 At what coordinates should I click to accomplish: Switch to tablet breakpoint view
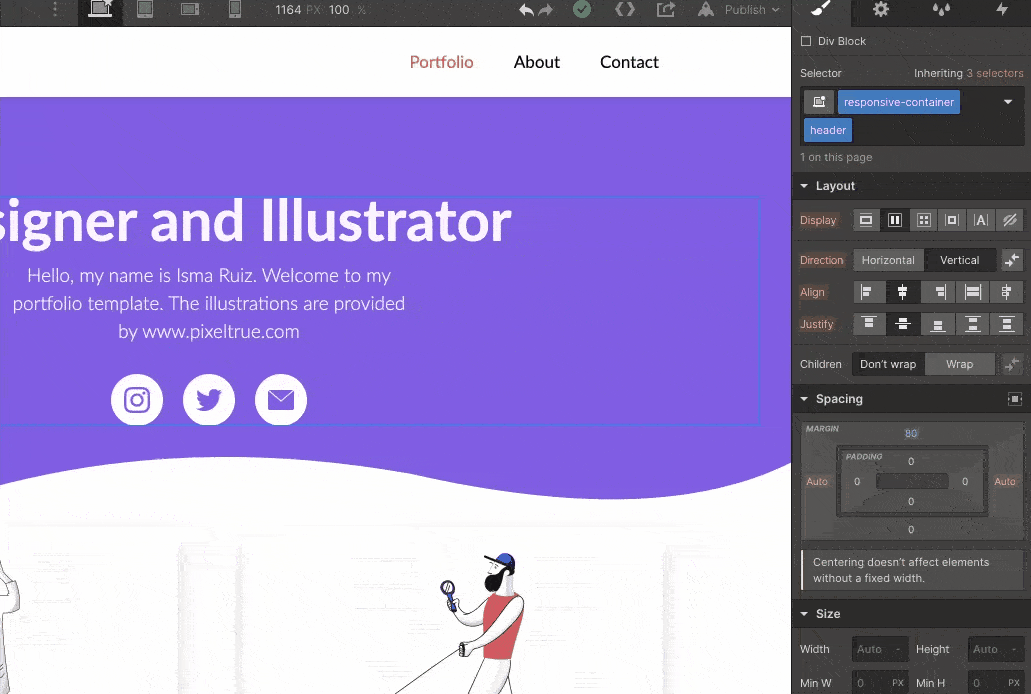(x=145, y=9)
